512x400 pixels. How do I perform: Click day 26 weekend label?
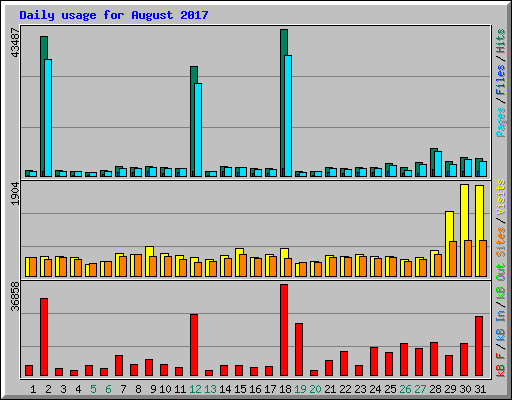point(405,389)
